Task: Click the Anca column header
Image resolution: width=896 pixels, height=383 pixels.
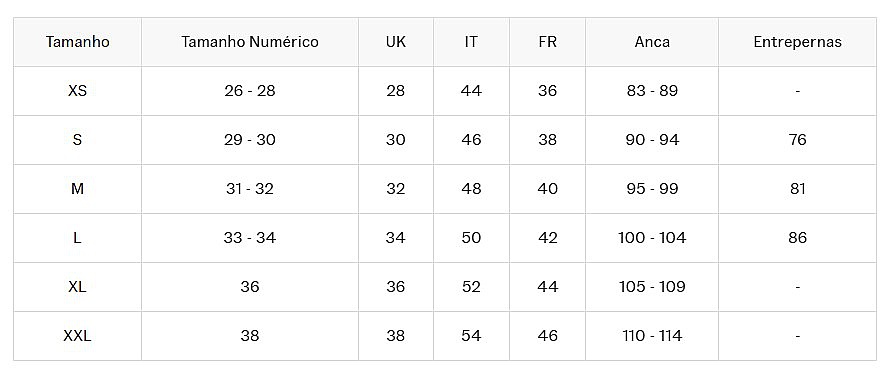Action: (x=652, y=42)
